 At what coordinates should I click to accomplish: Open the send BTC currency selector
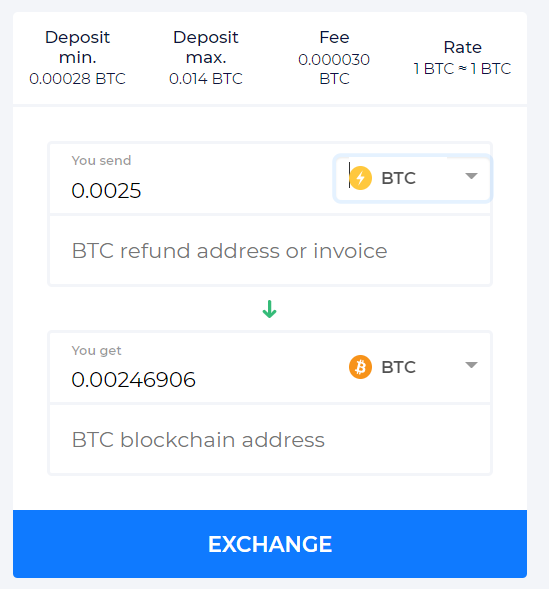[x=413, y=178]
